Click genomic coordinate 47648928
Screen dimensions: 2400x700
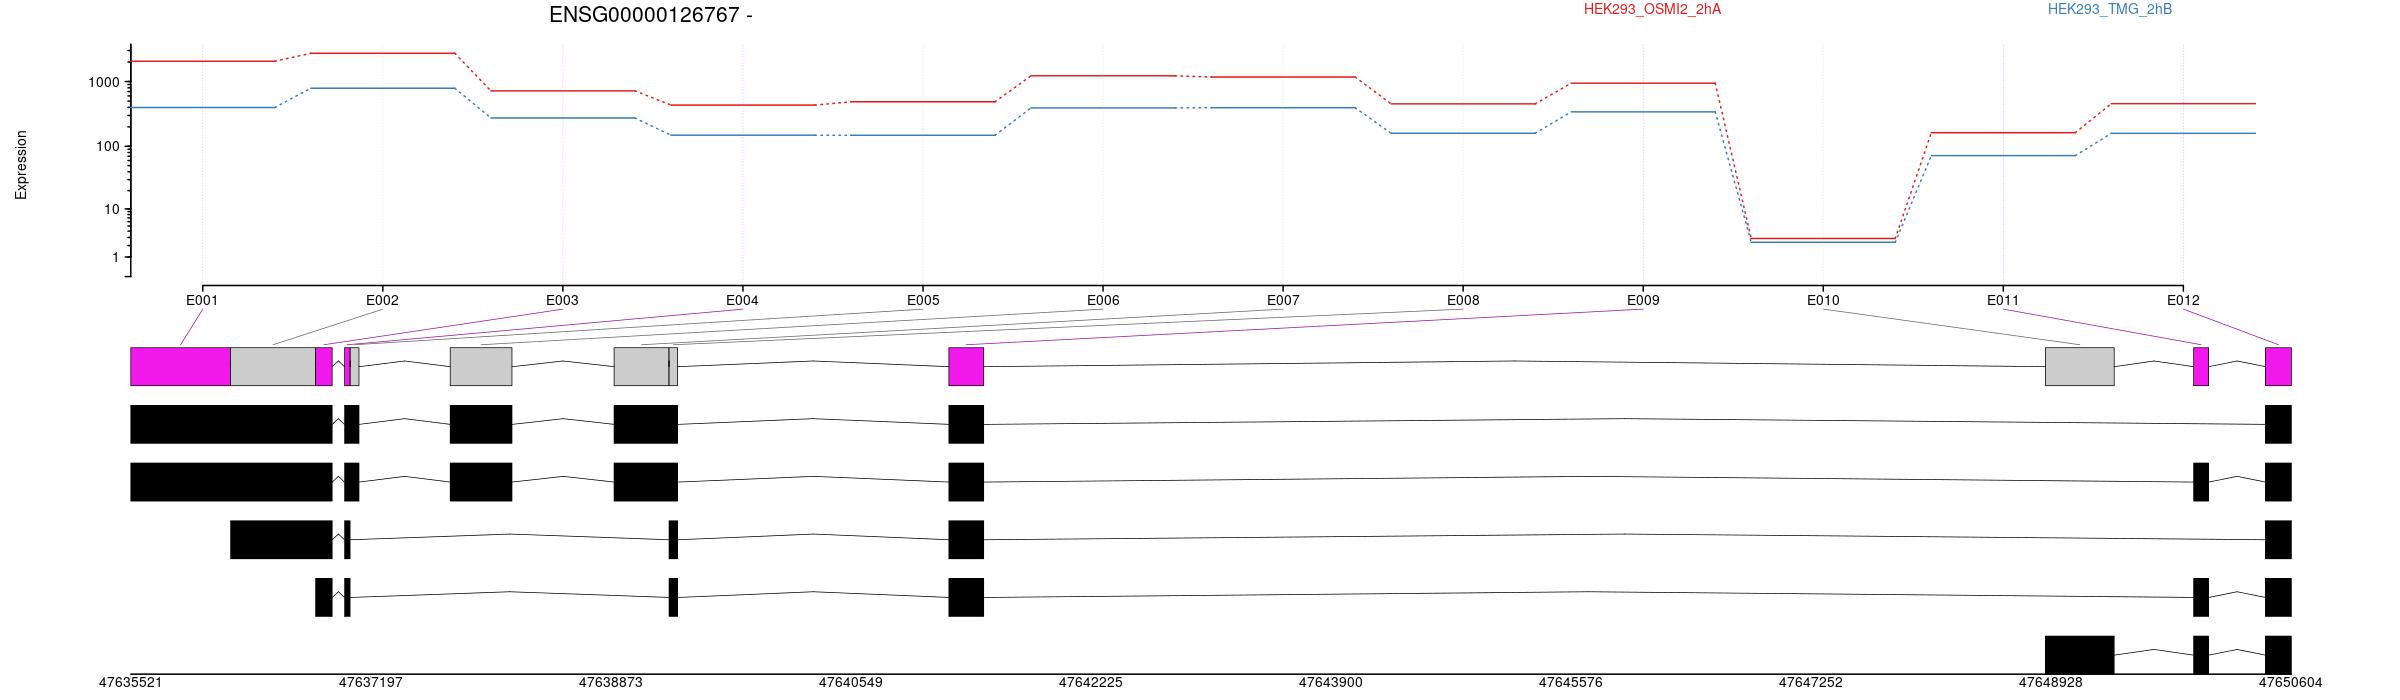(x=2050, y=683)
